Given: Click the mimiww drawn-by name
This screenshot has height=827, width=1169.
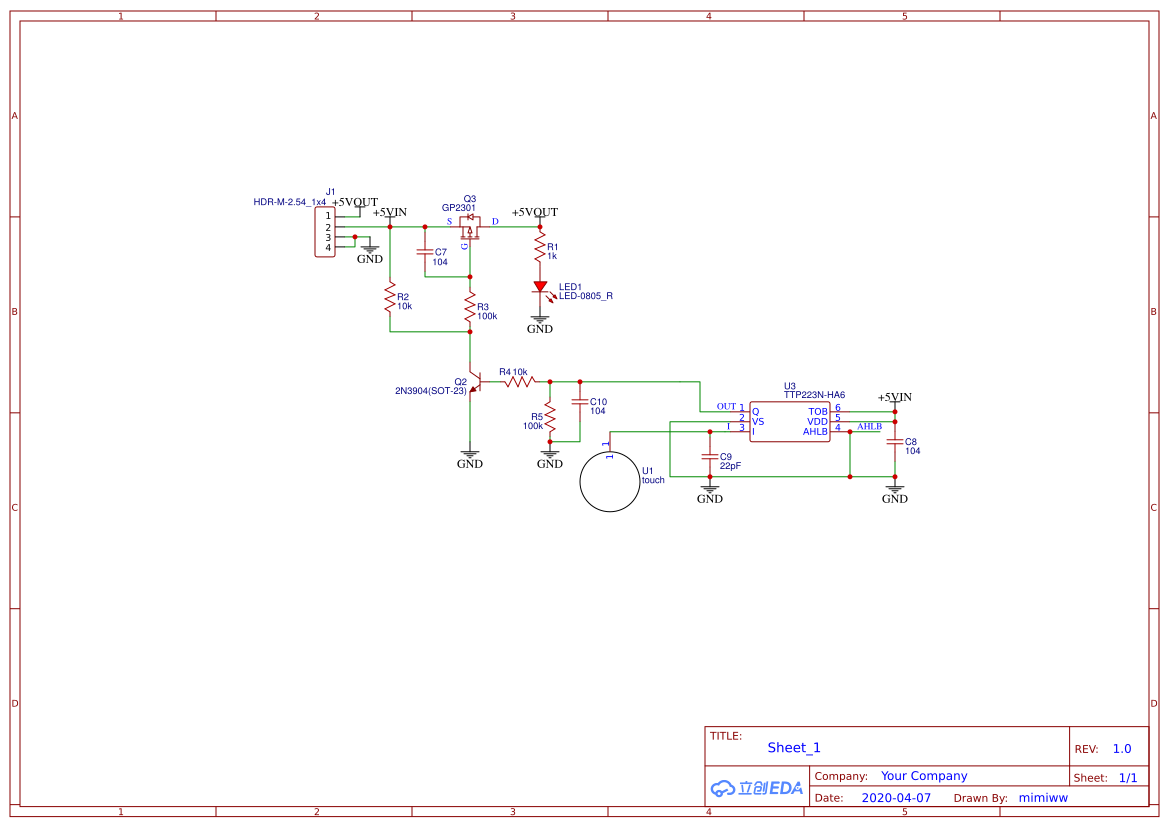Looking at the screenshot, I should click(x=1043, y=798).
